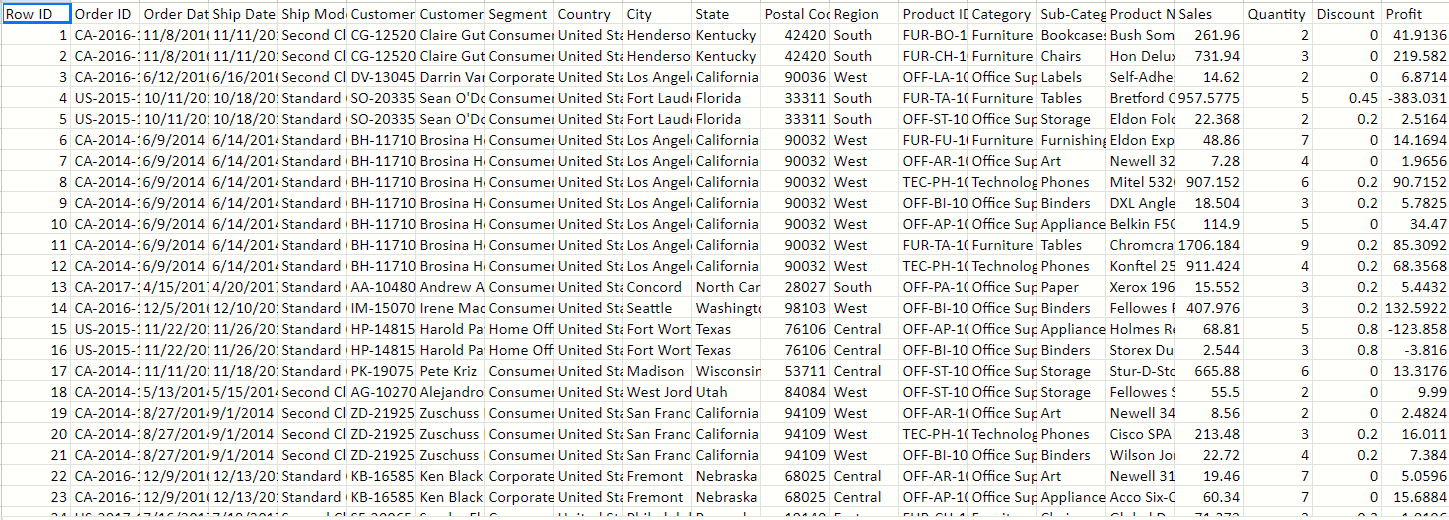Select the City header cell
Screen dimensions: 1449x520
click(x=657, y=14)
